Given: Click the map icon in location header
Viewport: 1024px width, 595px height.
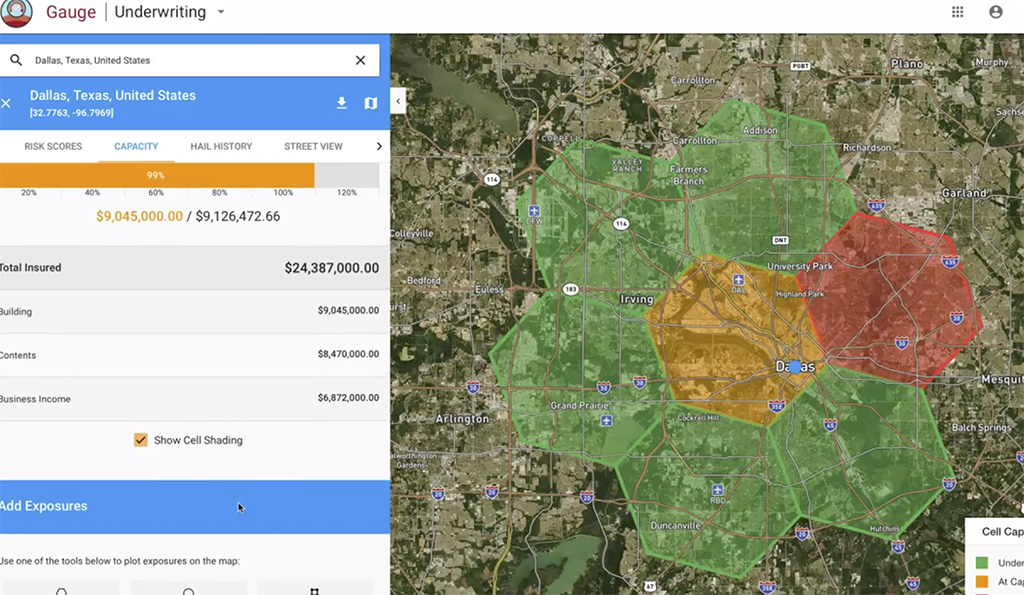Looking at the screenshot, I should (370, 103).
